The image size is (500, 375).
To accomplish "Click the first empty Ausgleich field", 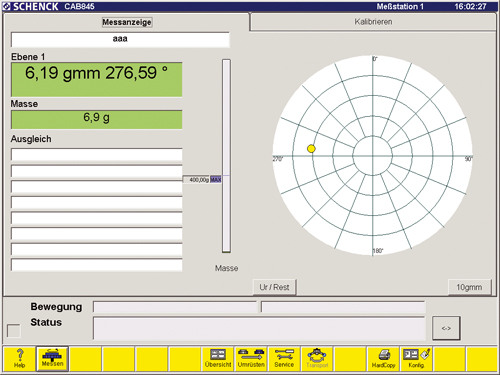I will coord(97,155).
